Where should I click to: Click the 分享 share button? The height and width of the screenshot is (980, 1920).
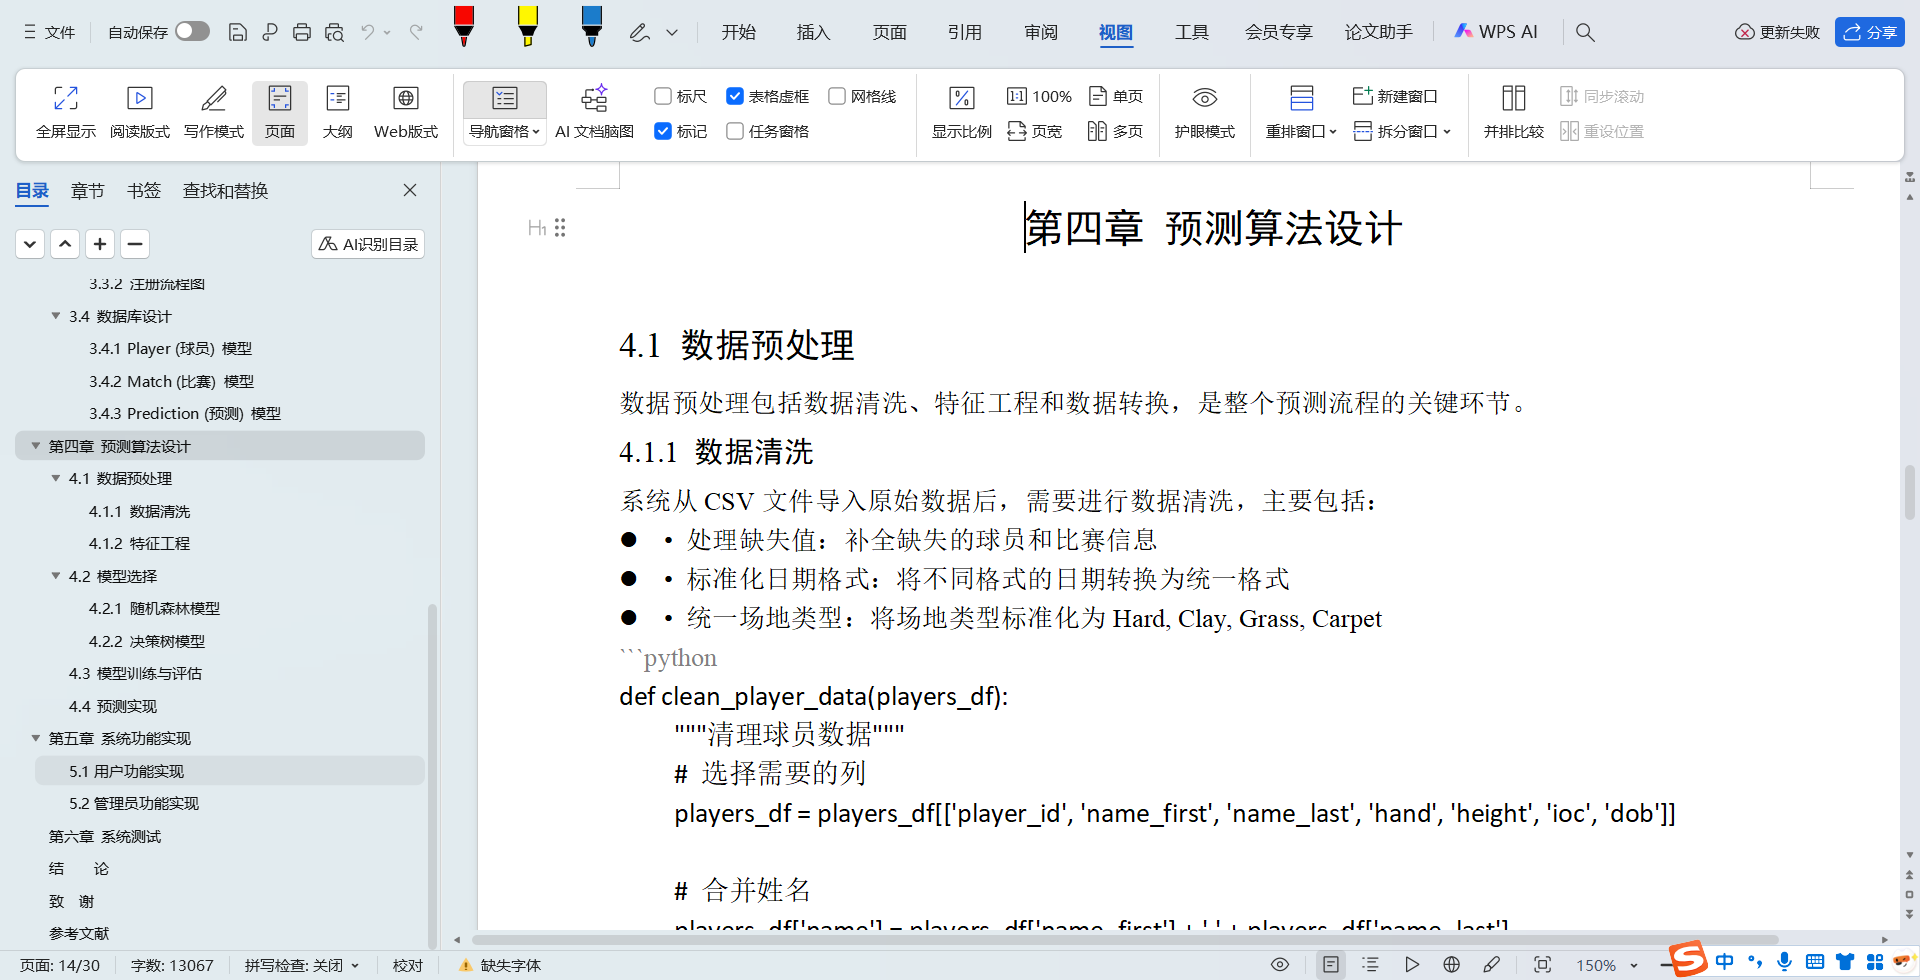[x=1870, y=32]
